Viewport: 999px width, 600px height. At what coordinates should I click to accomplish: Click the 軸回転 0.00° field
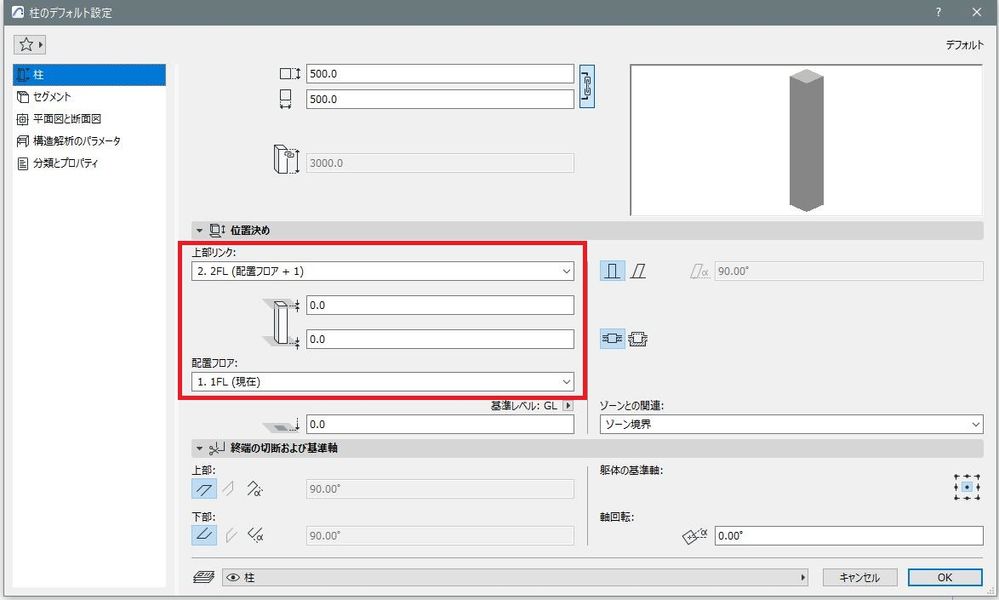(x=849, y=536)
